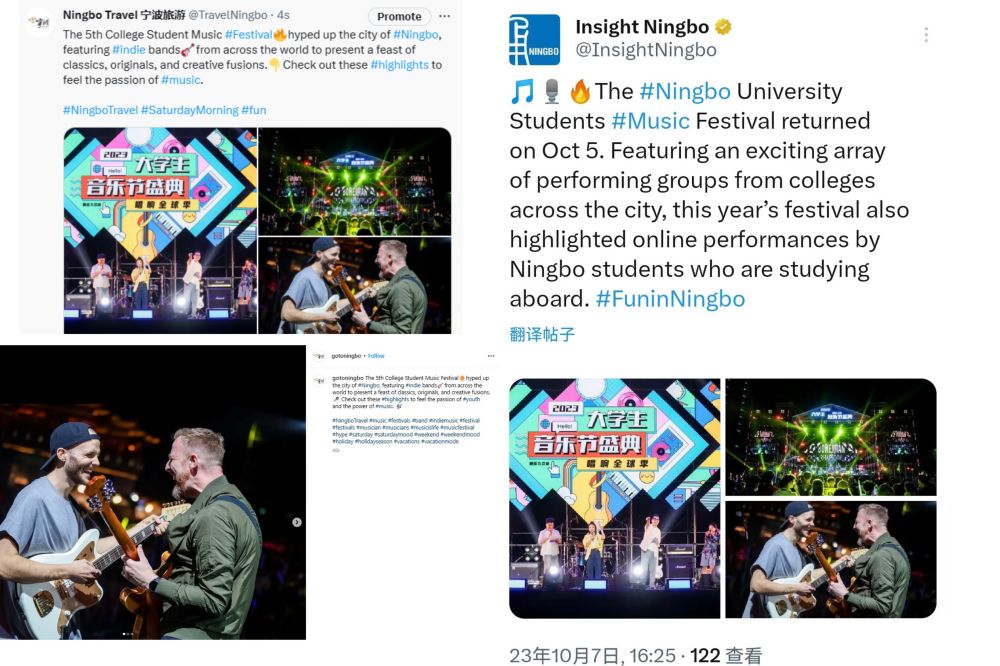Click the Promote button on Ningbo Travel post

[x=399, y=16]
